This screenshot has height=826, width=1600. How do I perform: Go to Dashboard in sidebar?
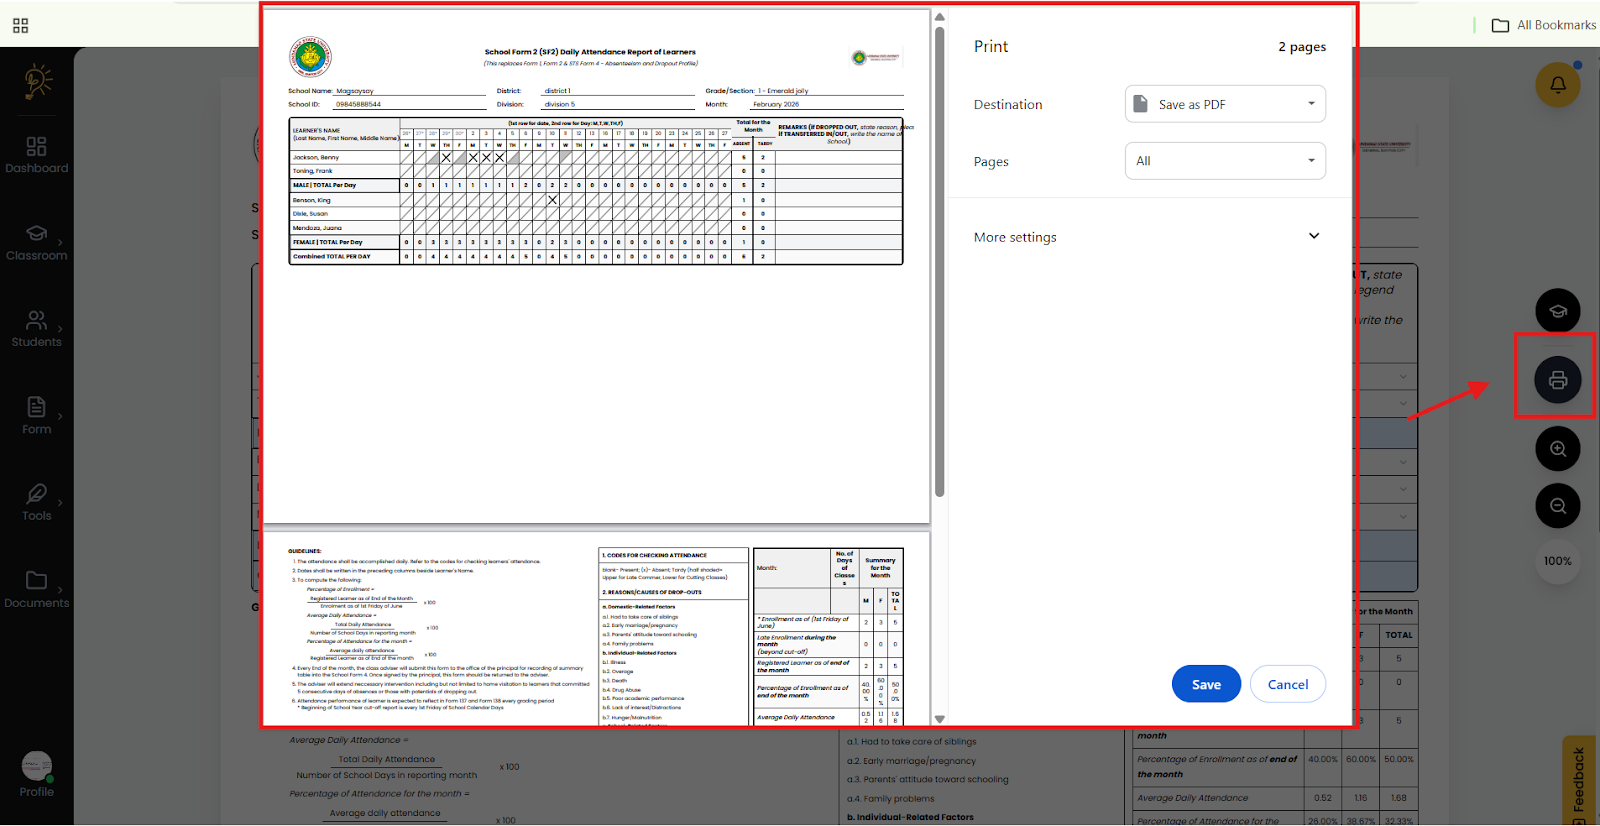pos(37,155)
